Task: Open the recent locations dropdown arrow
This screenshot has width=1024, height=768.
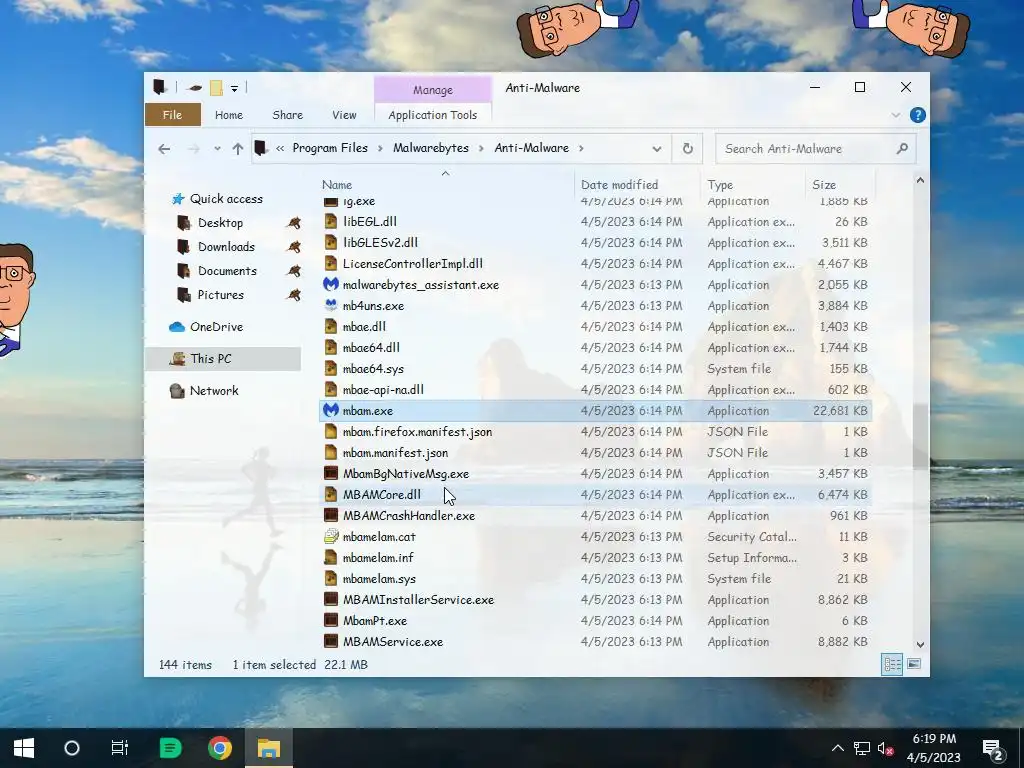Action: [217, 149]
